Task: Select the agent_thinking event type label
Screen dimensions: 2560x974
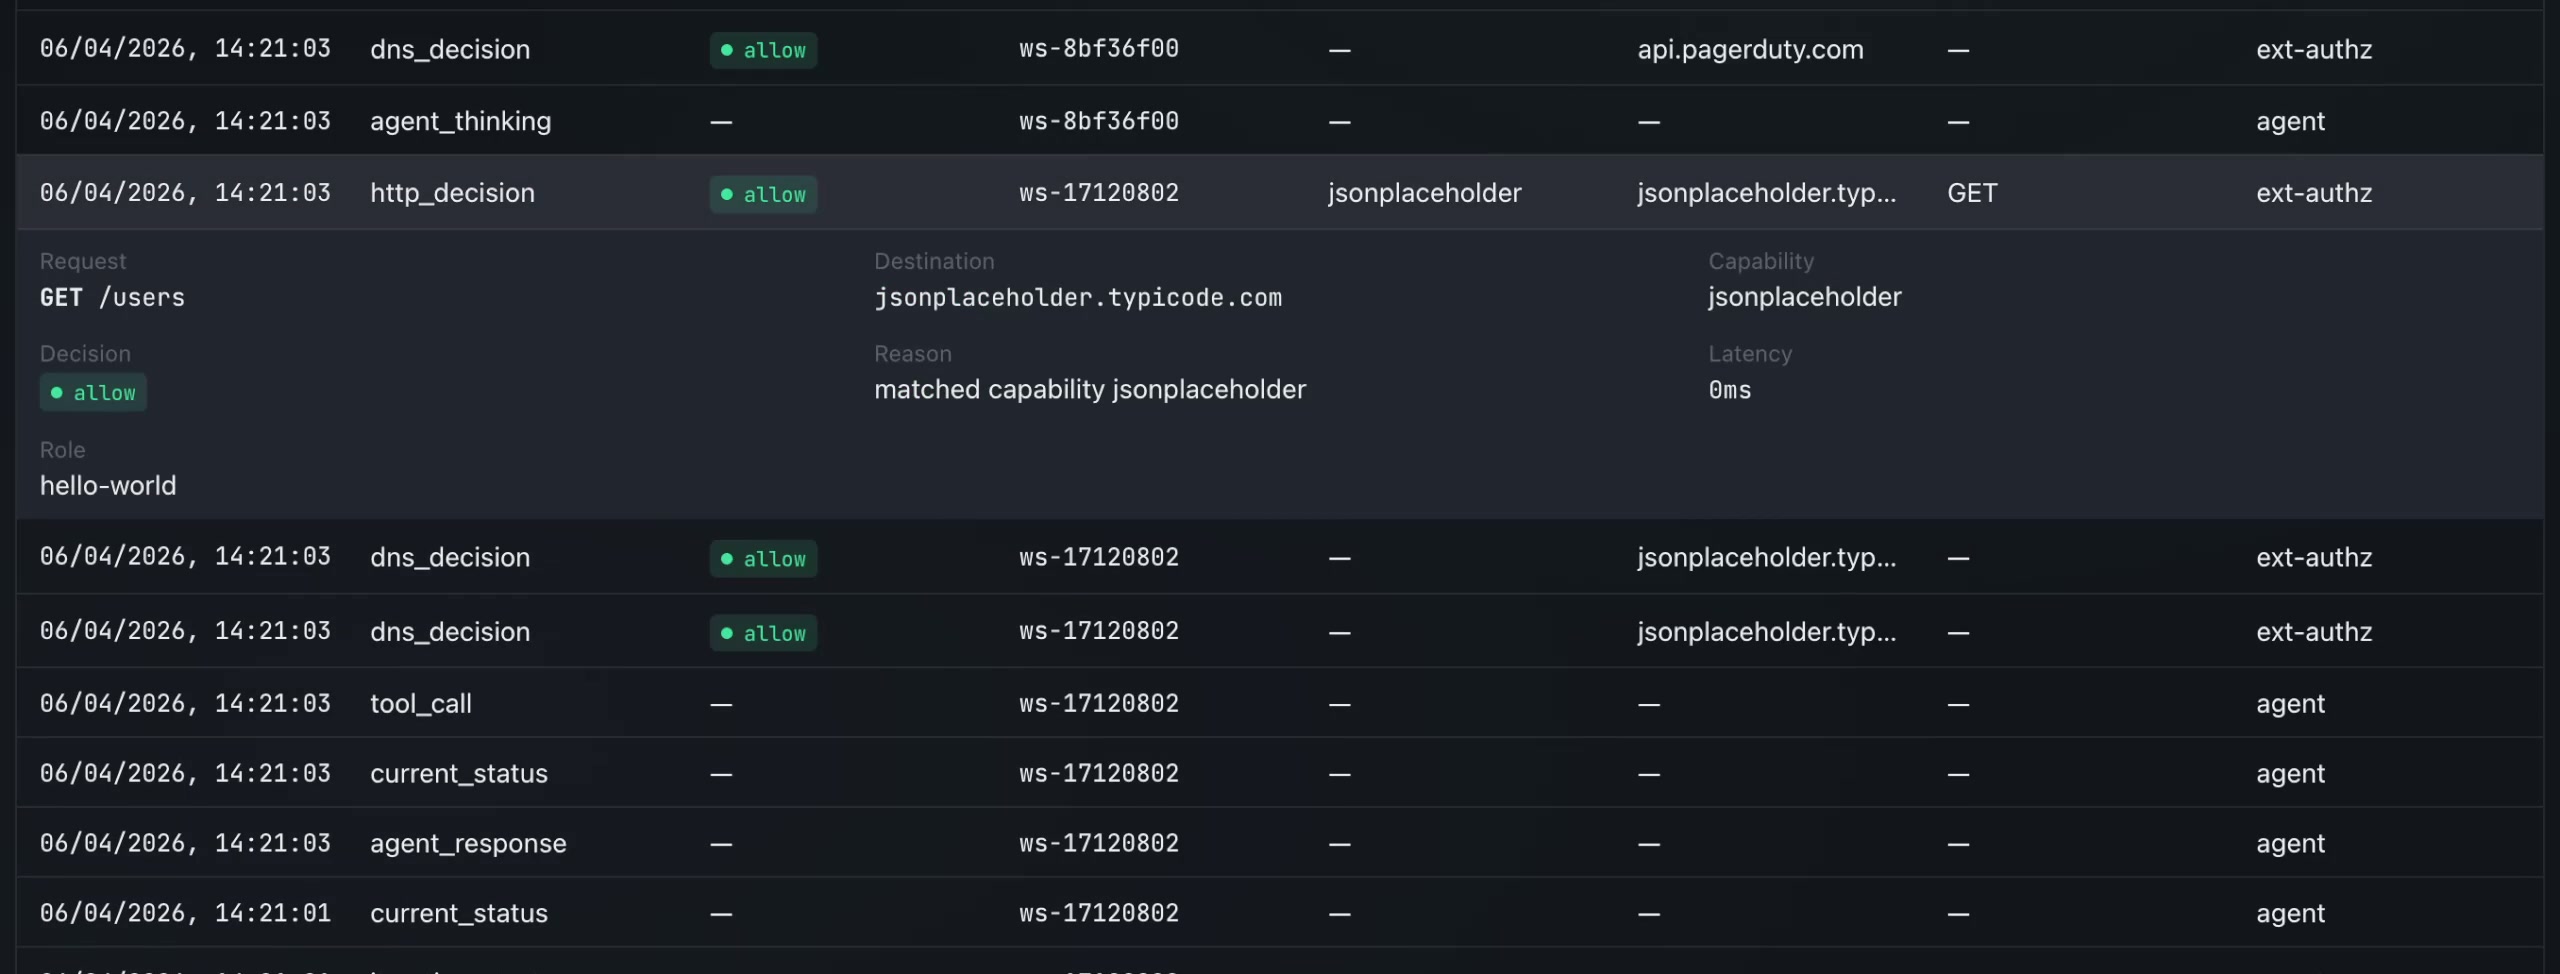Action: 460,121
